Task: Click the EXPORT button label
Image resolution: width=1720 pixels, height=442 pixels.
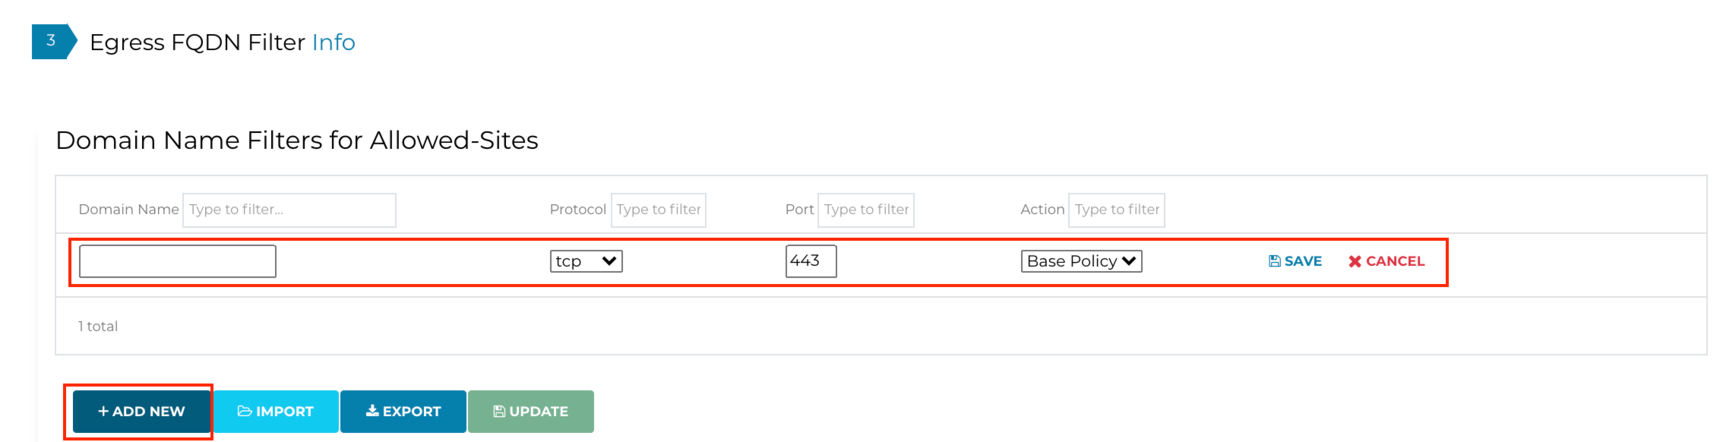Action: point(411,411)
